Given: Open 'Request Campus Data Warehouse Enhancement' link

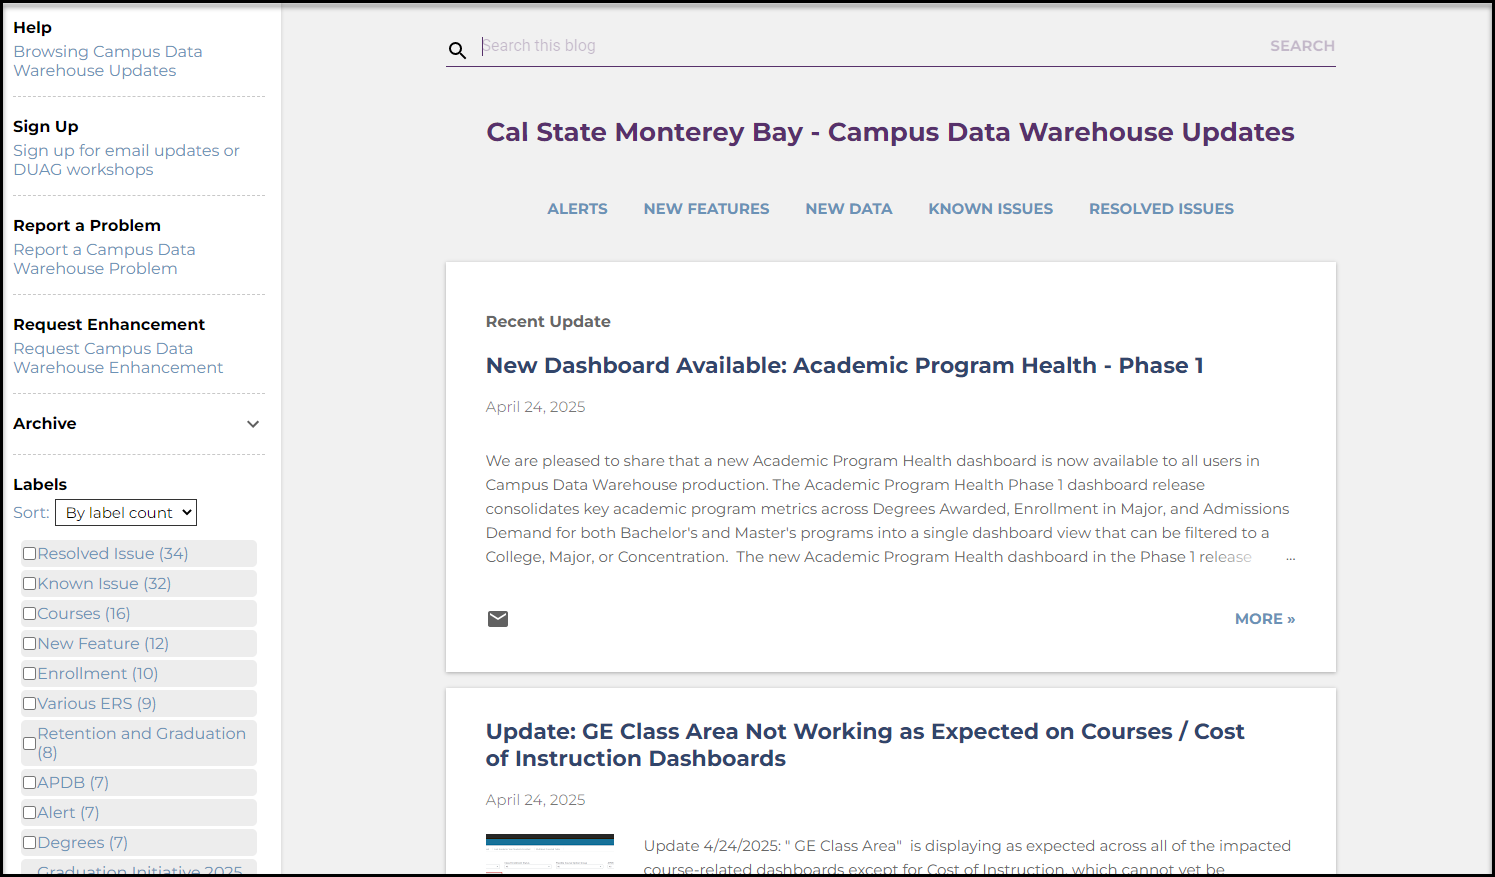Looking at the screenshot, I should click(118, 358).
